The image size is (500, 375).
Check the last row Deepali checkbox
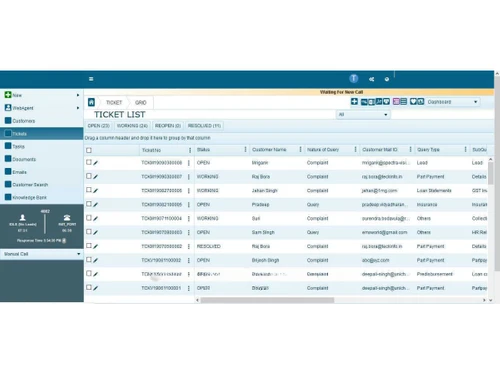point(89,287)
